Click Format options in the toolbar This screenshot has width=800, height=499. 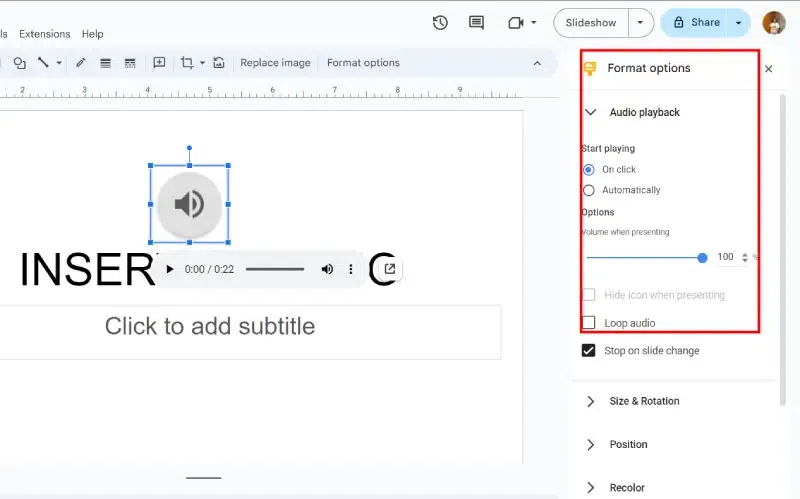coord(363,63)
